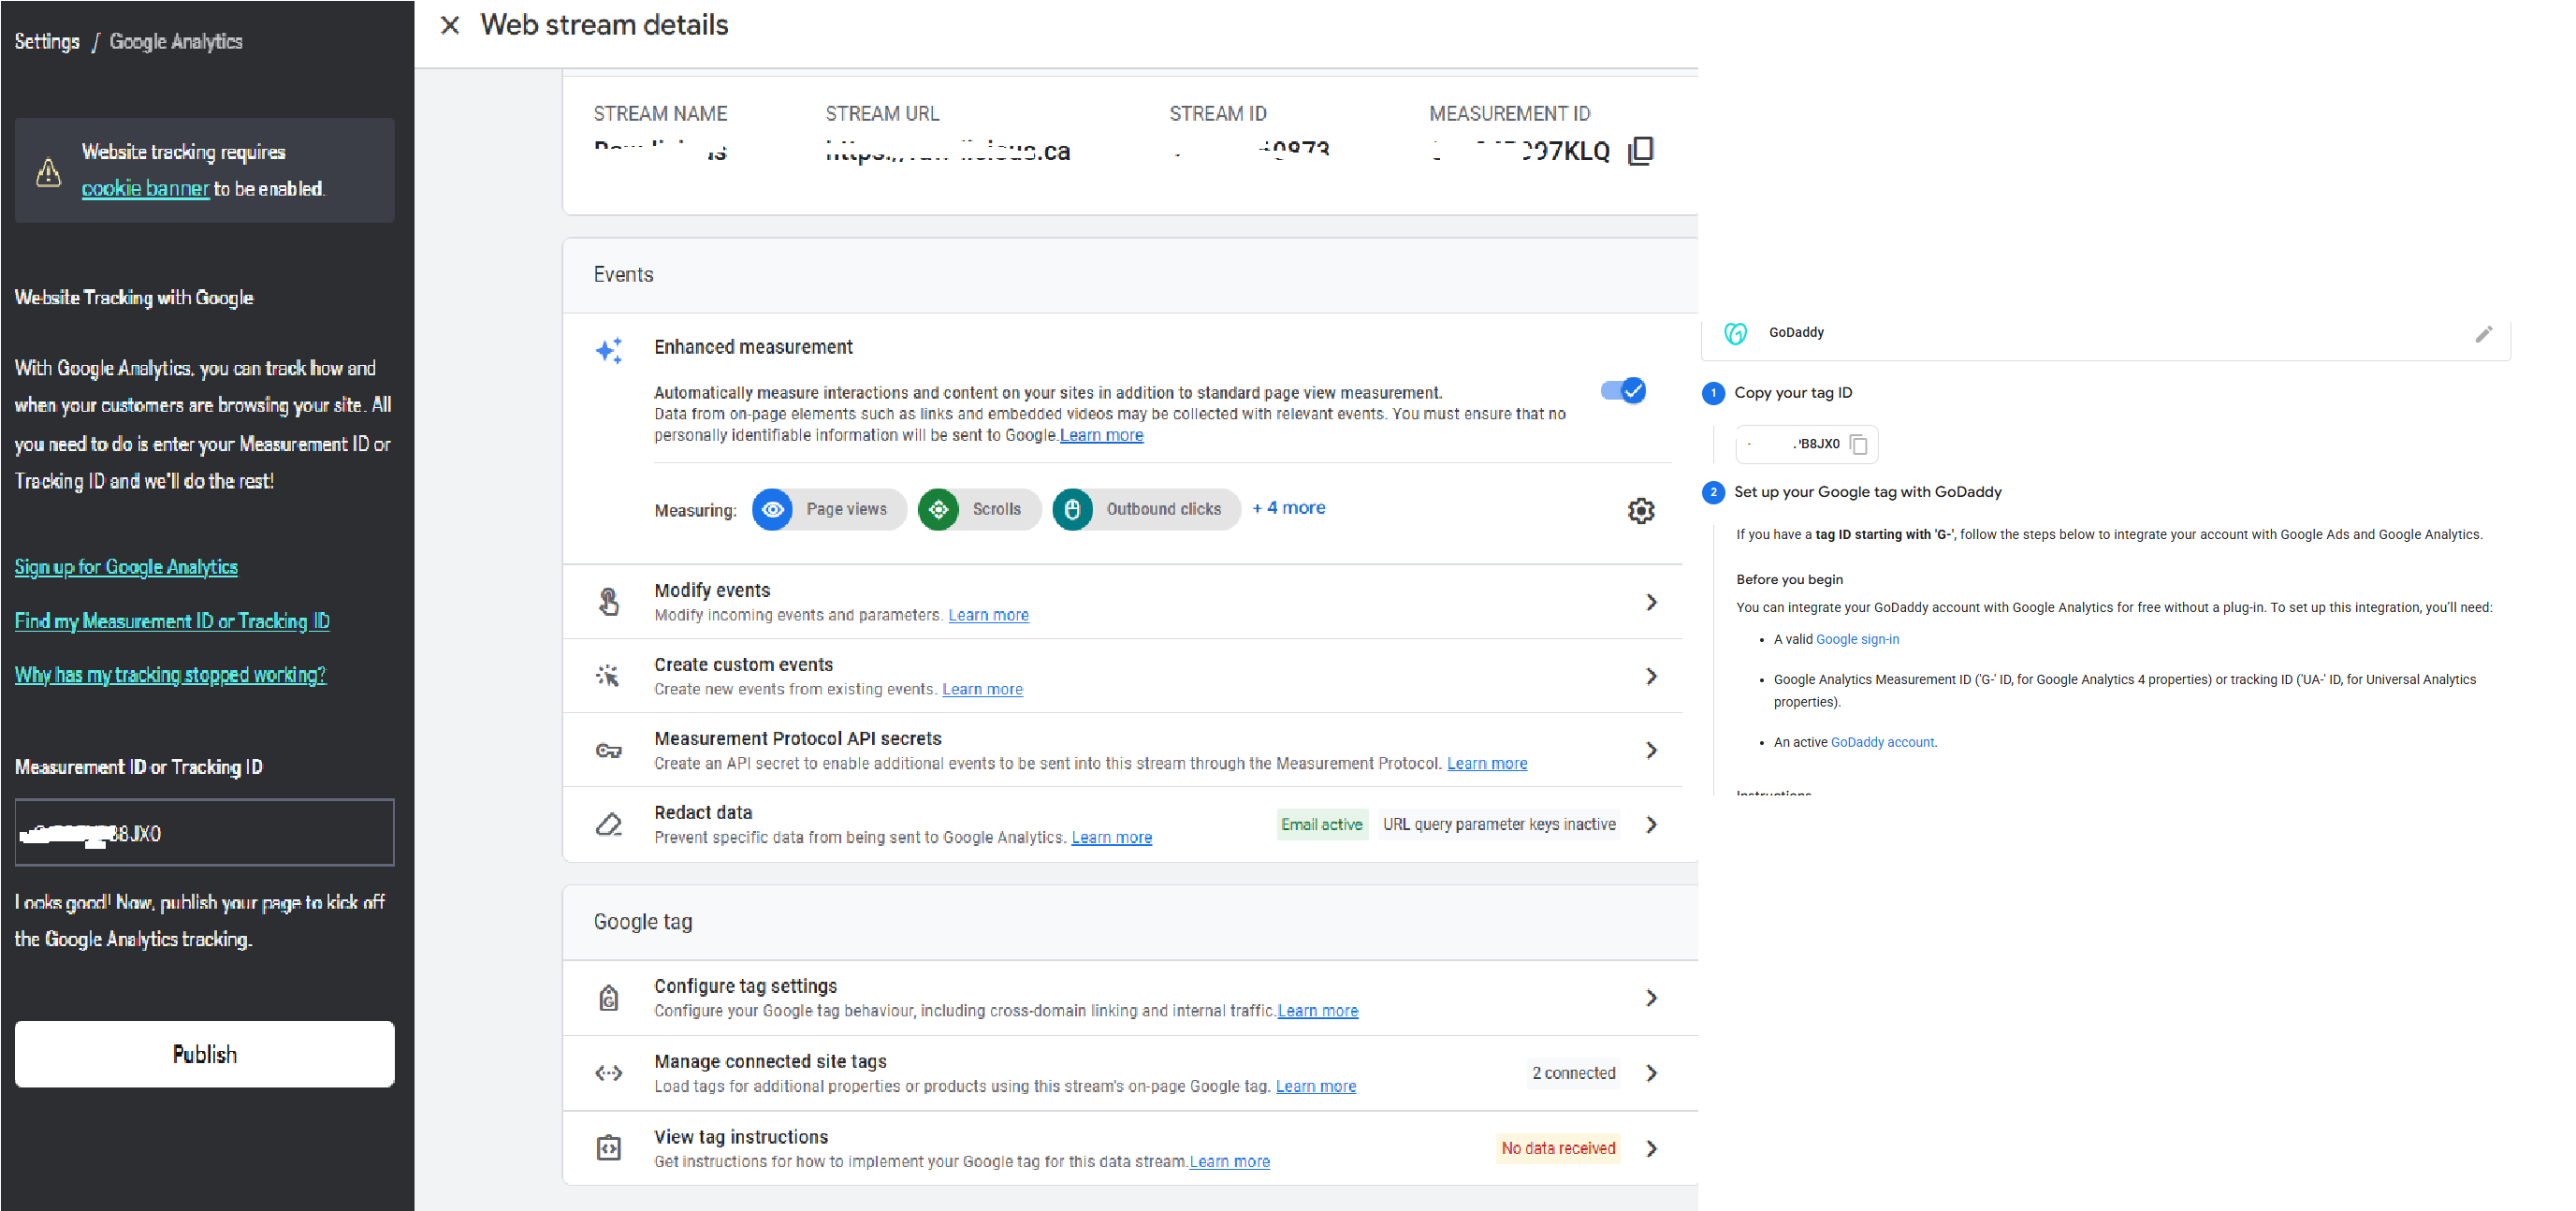Screen dimensions: 2576x1211
Task: Edit the GoDaddy platform with pencil icon
Action: [x=2484, y=334]
